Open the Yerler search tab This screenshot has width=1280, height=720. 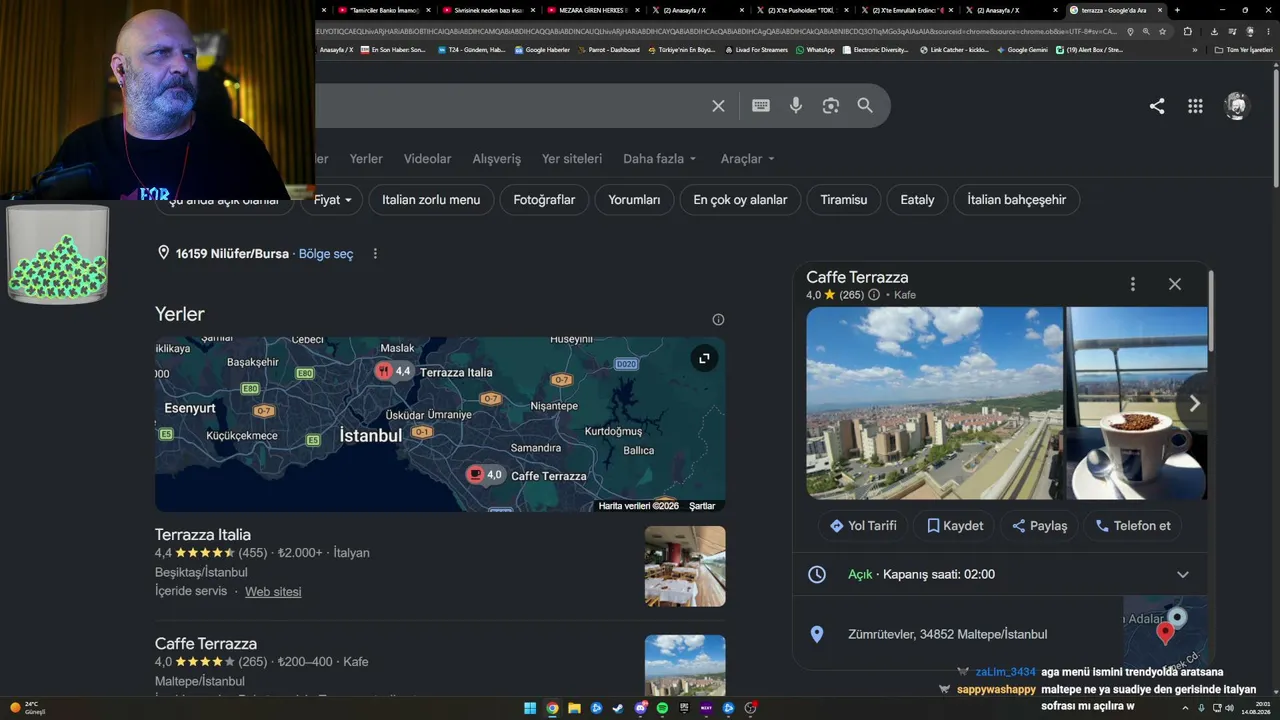[x=366, y=159]
